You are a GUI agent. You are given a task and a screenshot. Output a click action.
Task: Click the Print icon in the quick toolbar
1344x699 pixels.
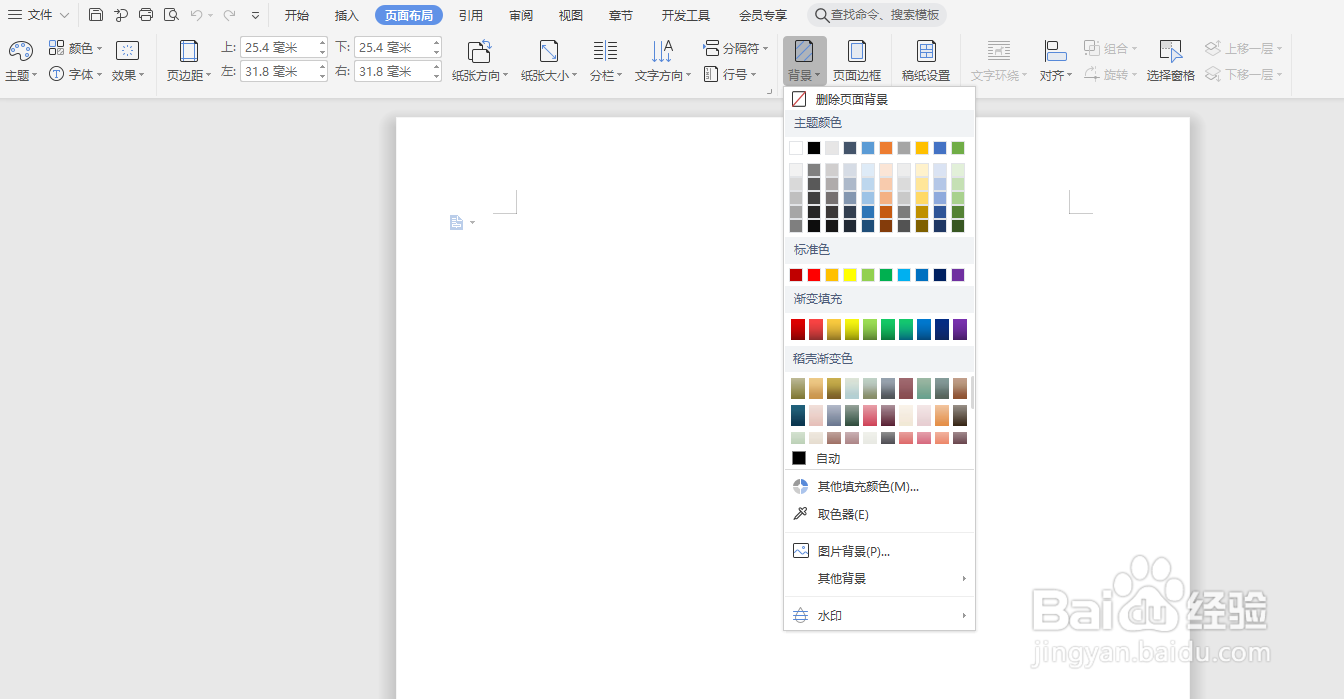[146, 15]
